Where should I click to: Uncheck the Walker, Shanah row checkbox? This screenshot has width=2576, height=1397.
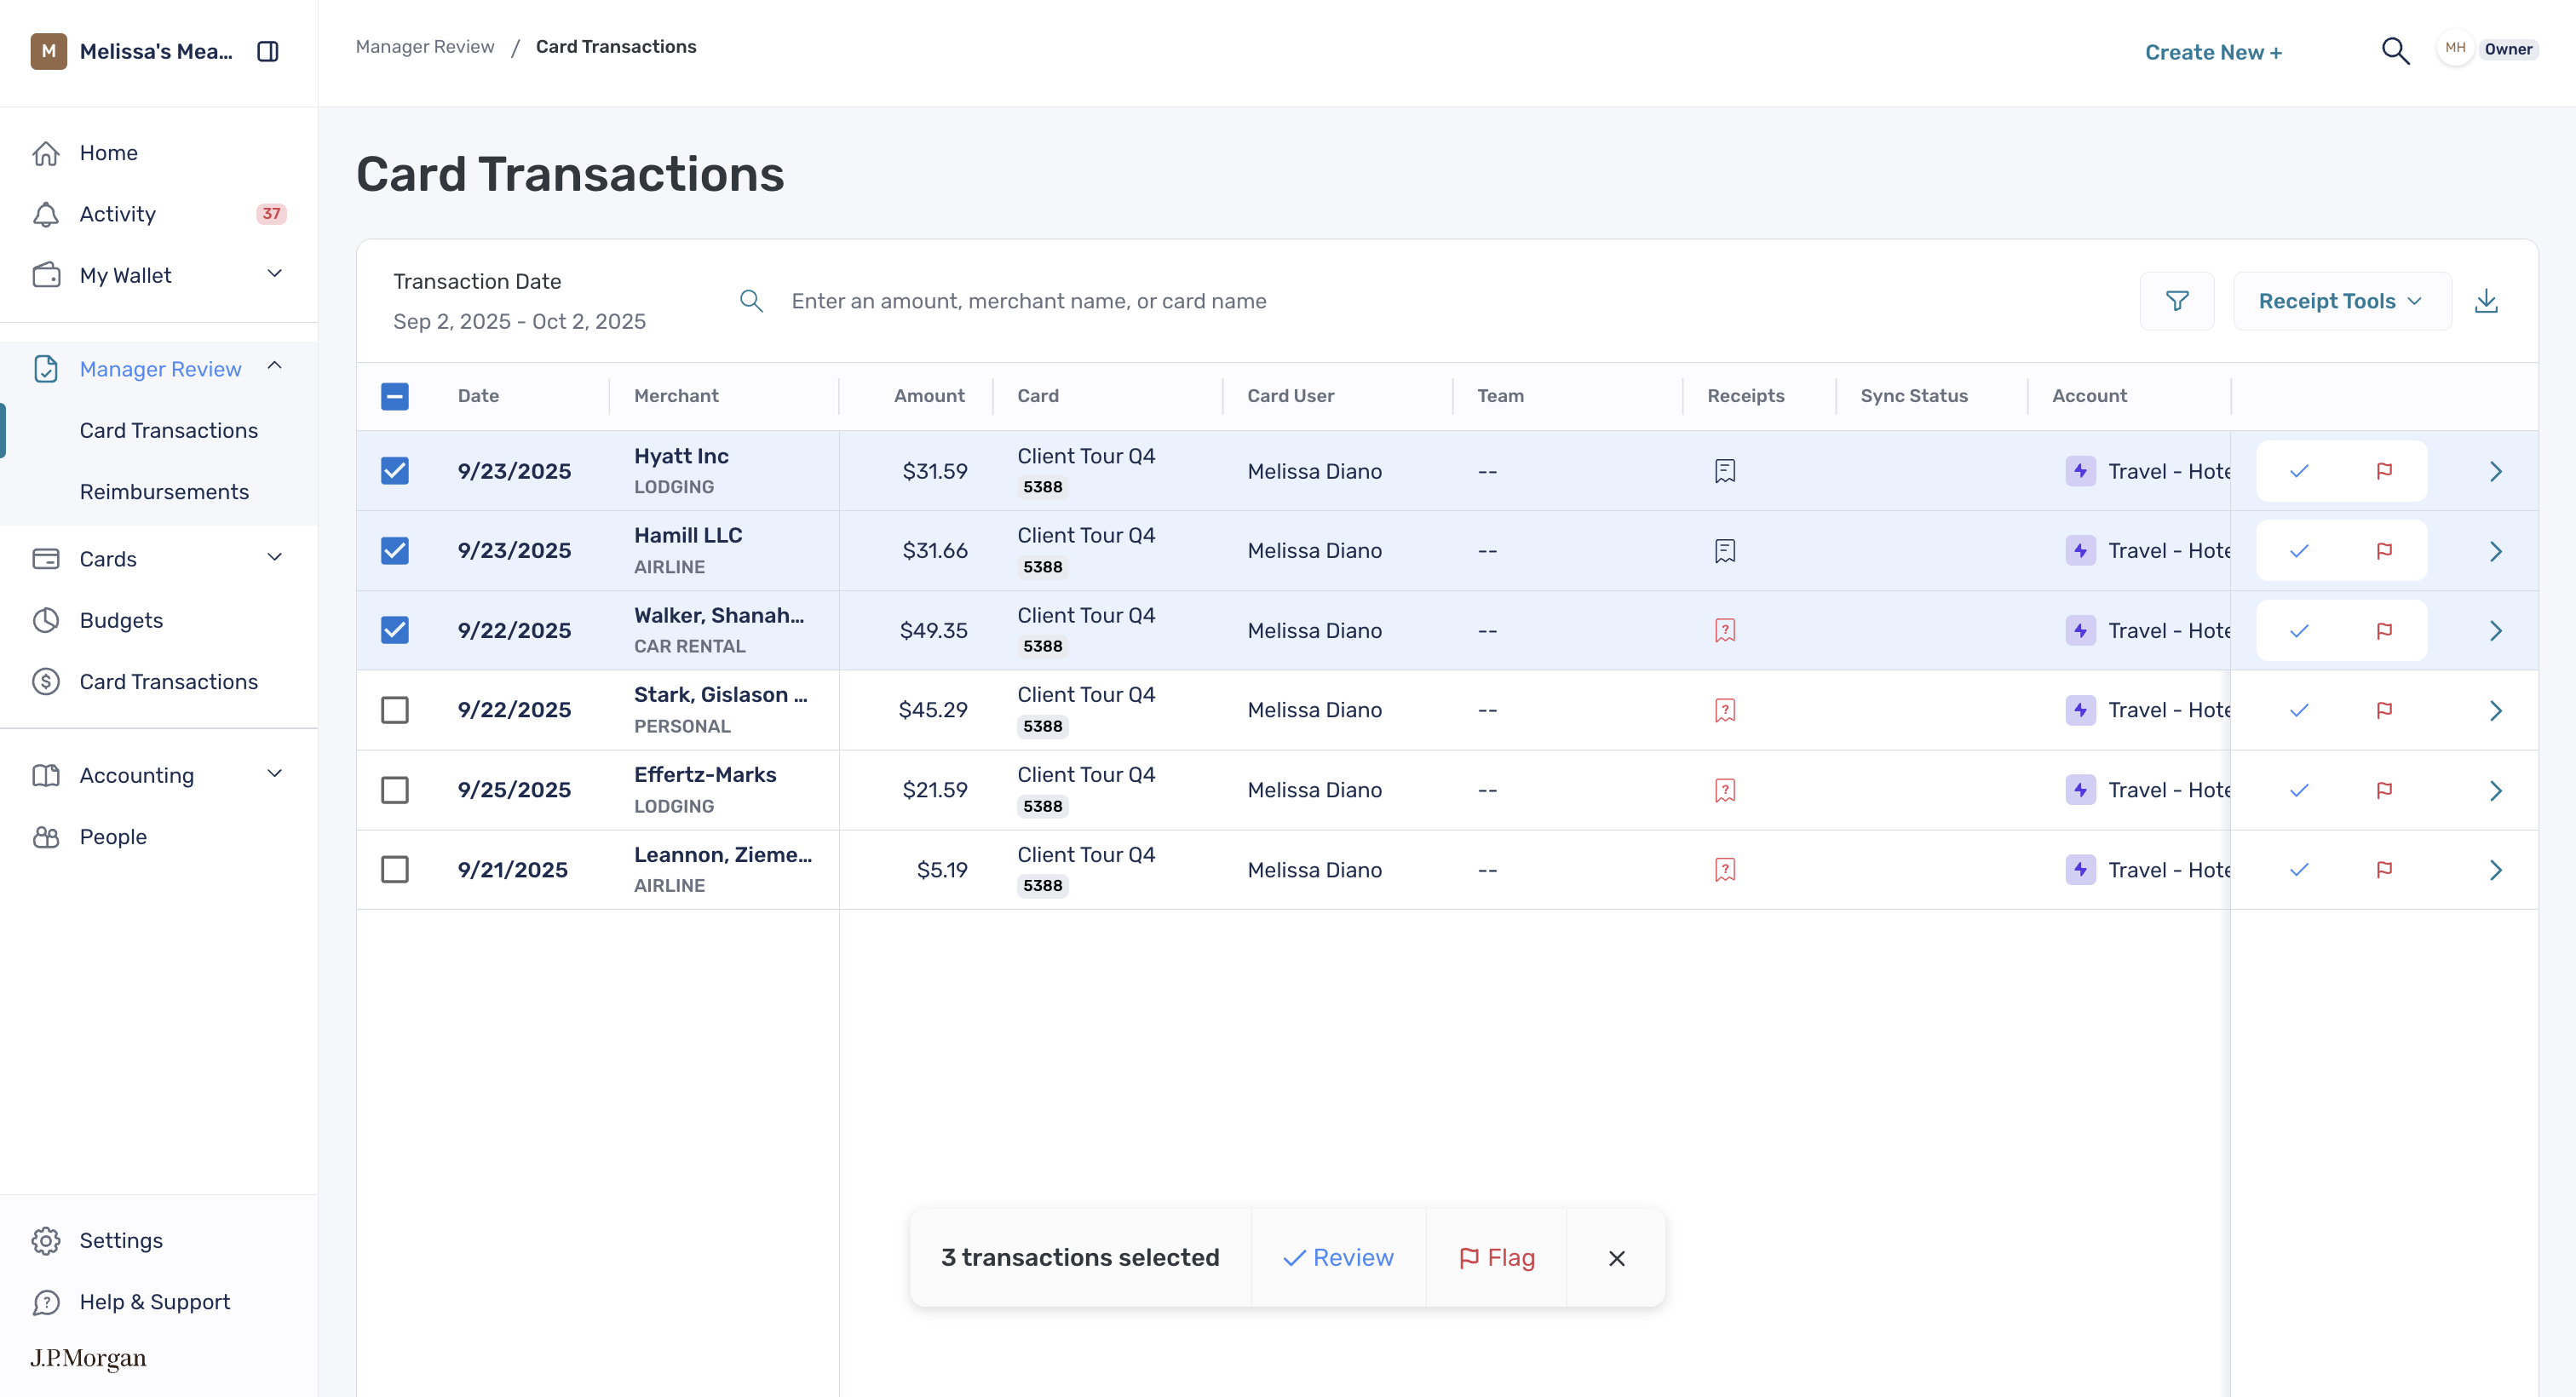coord(395,630)
